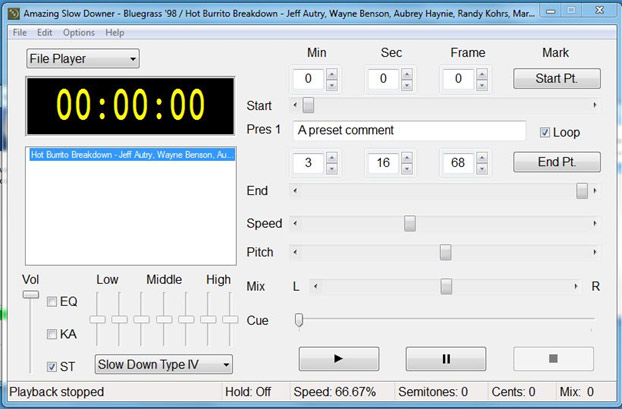
Task: Click the end Sec field showing 16
Action: click(383, 163)
